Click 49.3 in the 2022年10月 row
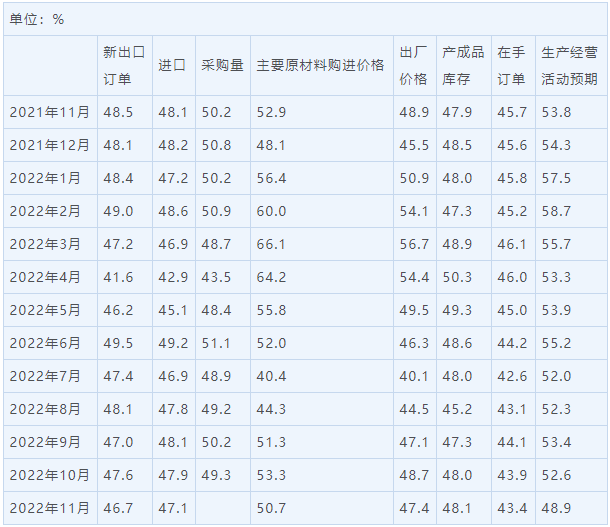 point(216,476)
